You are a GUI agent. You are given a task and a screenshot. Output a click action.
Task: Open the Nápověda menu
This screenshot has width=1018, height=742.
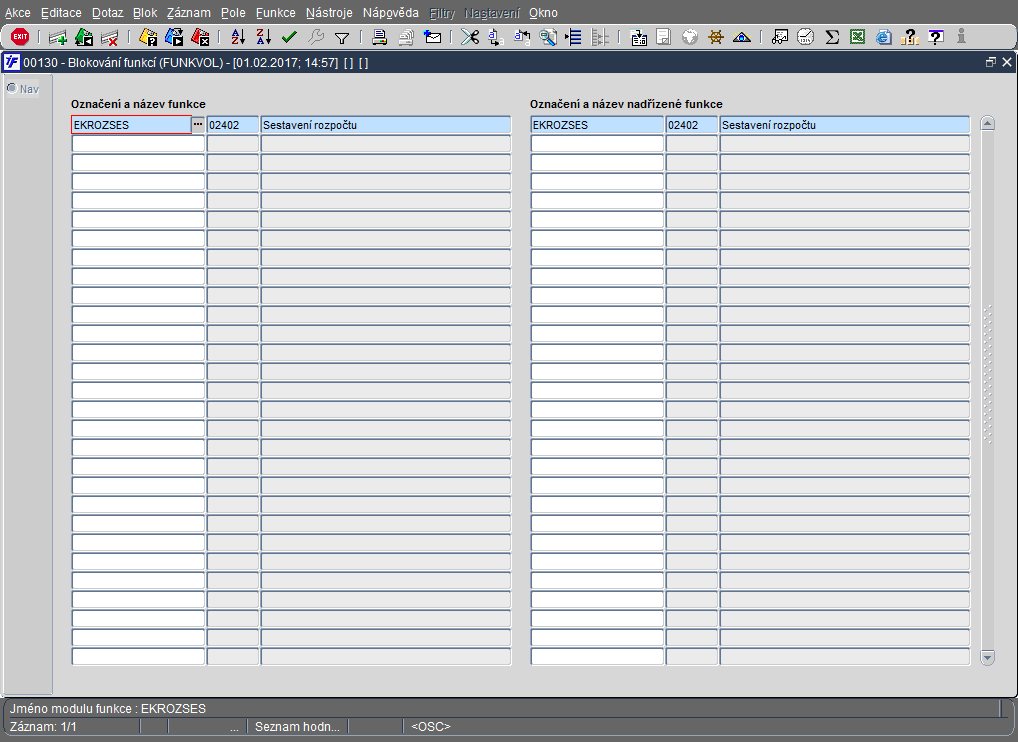point(391,13)
